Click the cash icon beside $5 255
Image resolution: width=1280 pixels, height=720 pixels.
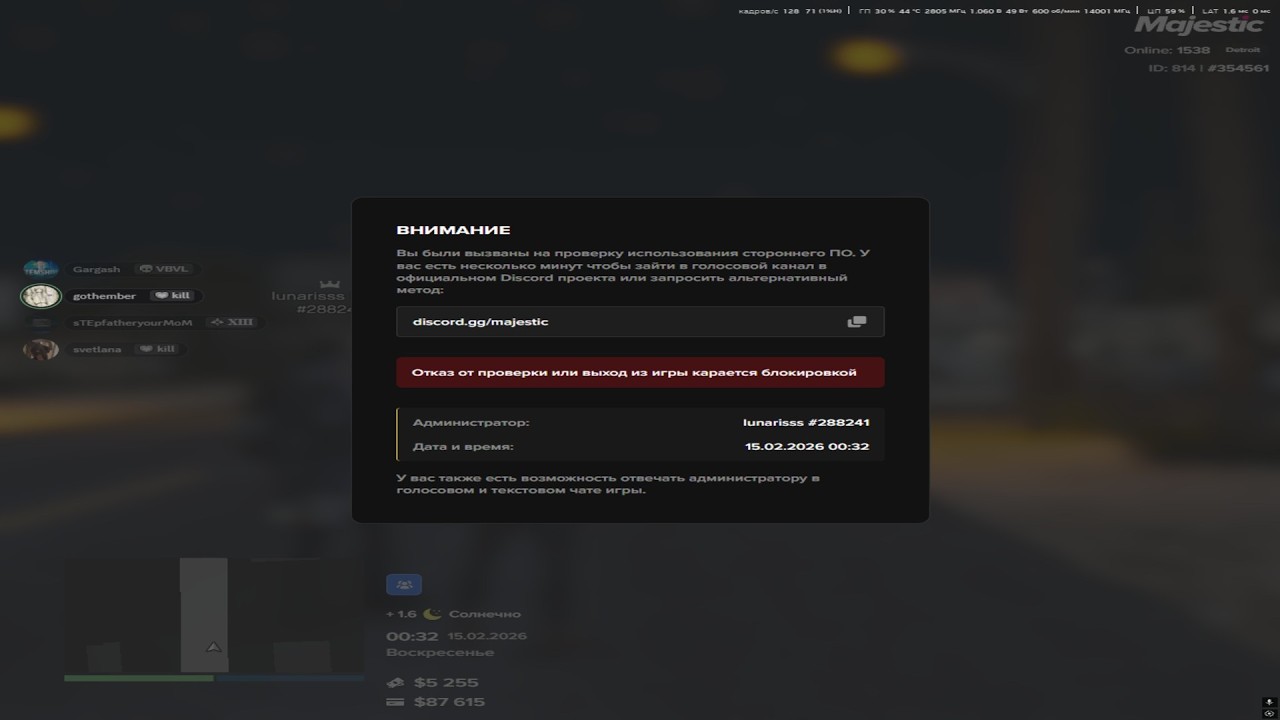(395, 683)
